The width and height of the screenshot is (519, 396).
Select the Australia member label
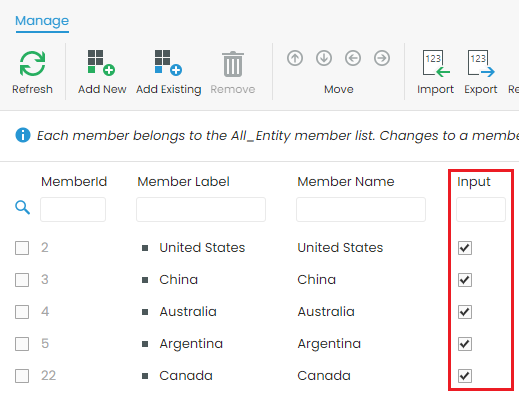[188, 312]
